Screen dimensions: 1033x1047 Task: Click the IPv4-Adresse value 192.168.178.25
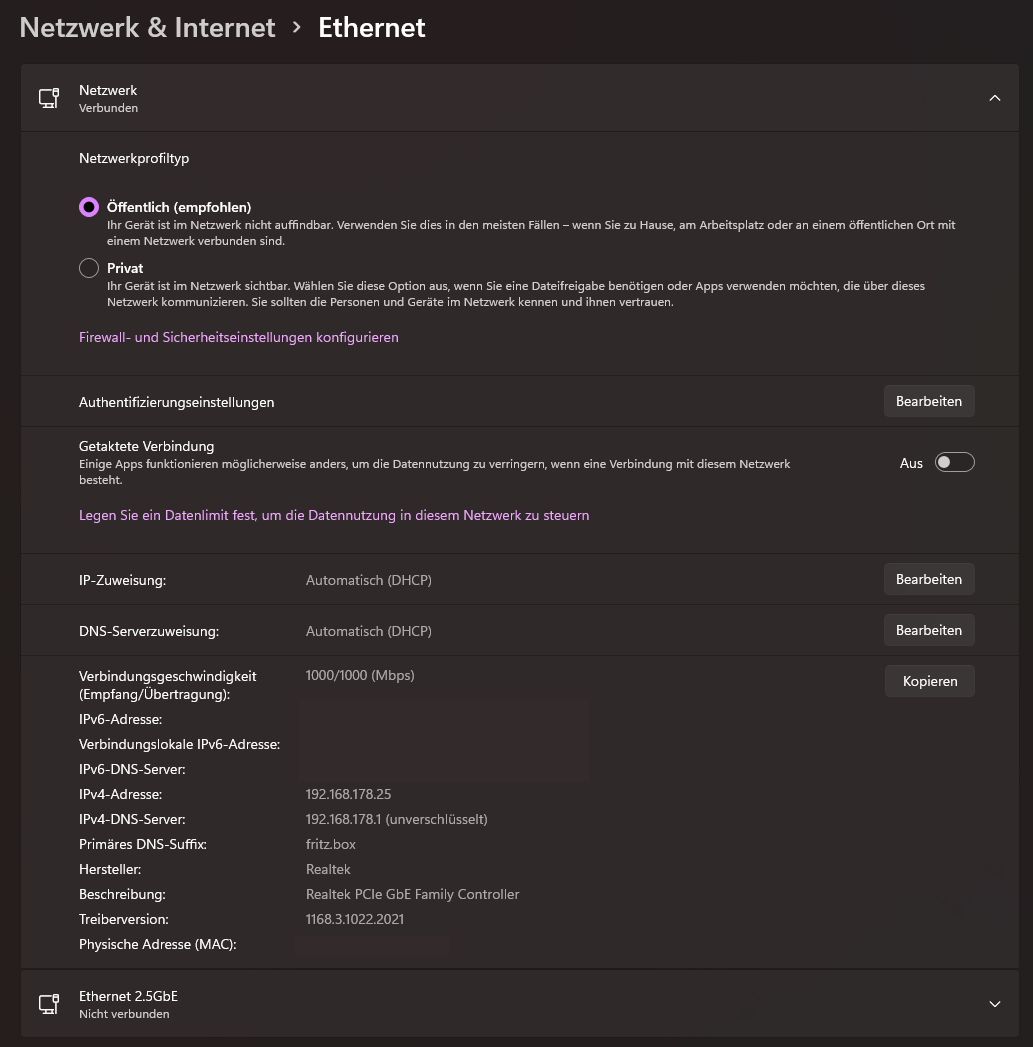[348, 794]
